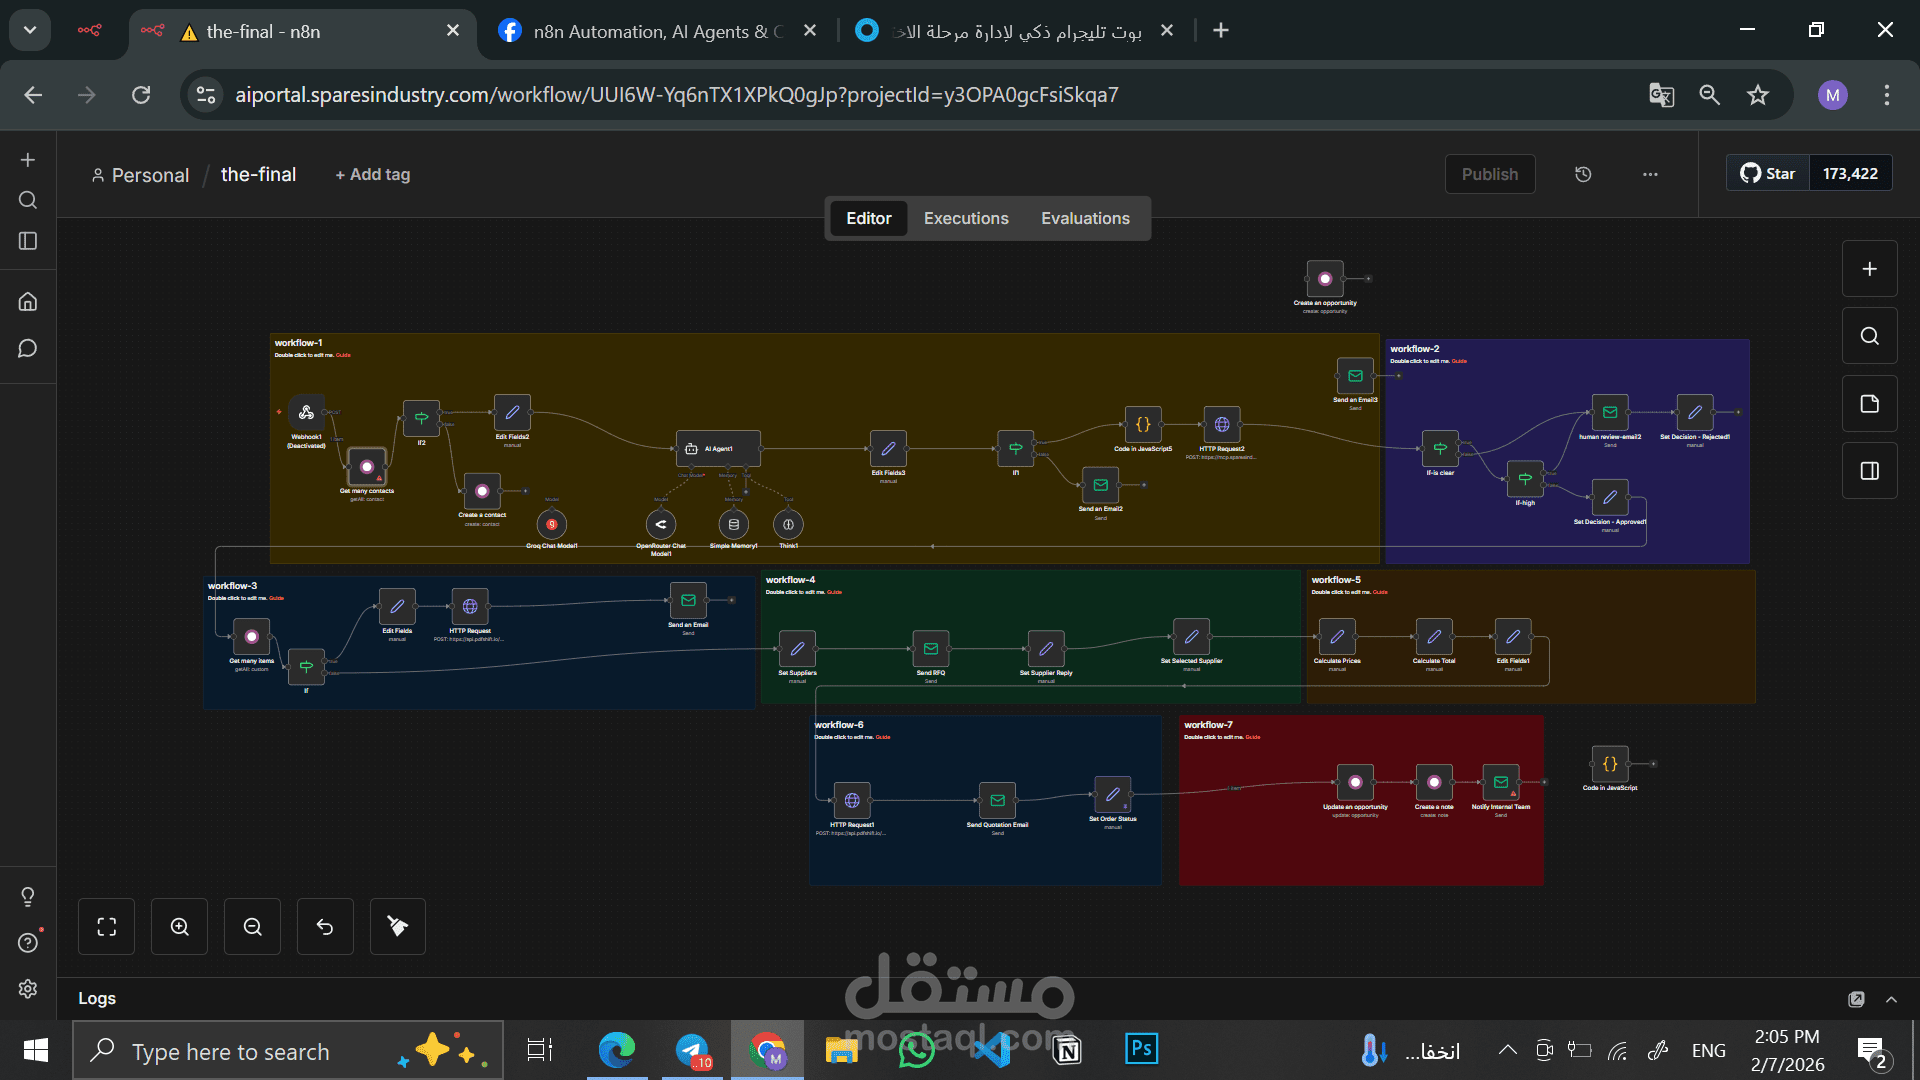Add a sticky note from the right toolbar
Screen dimensions: 1920x1080
tap(1869, 403)
